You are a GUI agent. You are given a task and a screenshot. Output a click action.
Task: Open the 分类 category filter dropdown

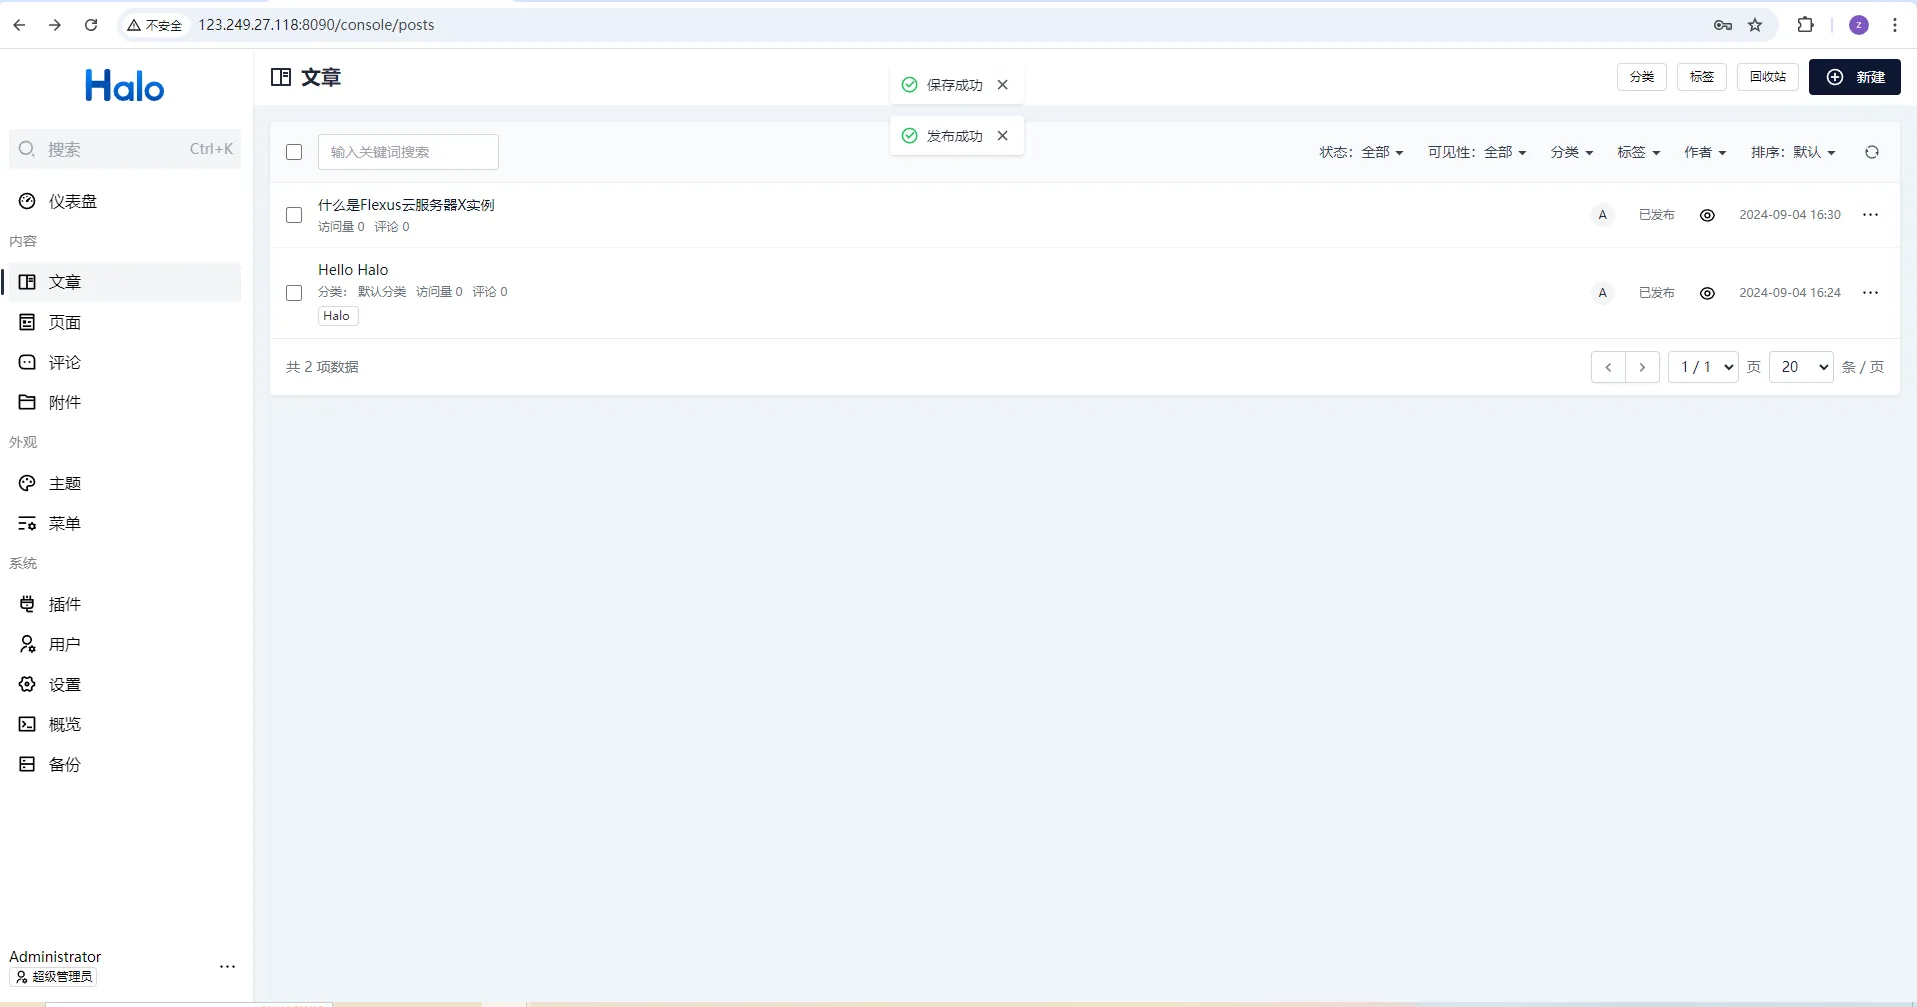[x=1571, y=152]
